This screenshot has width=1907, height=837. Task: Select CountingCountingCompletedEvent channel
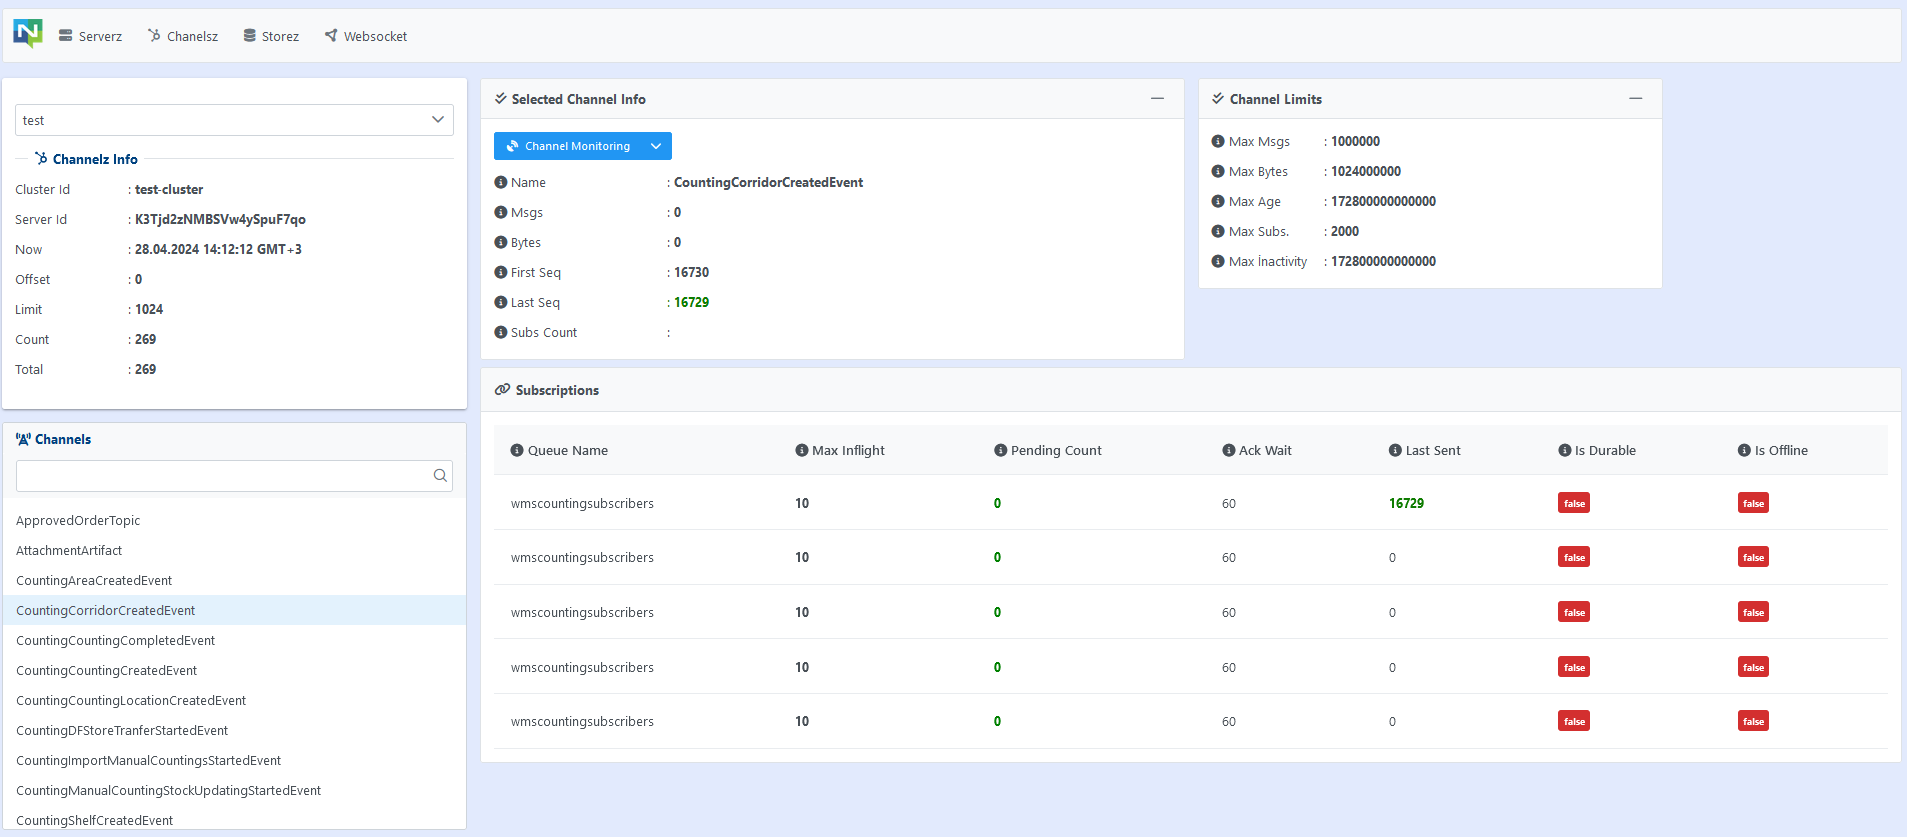point(234,640)
